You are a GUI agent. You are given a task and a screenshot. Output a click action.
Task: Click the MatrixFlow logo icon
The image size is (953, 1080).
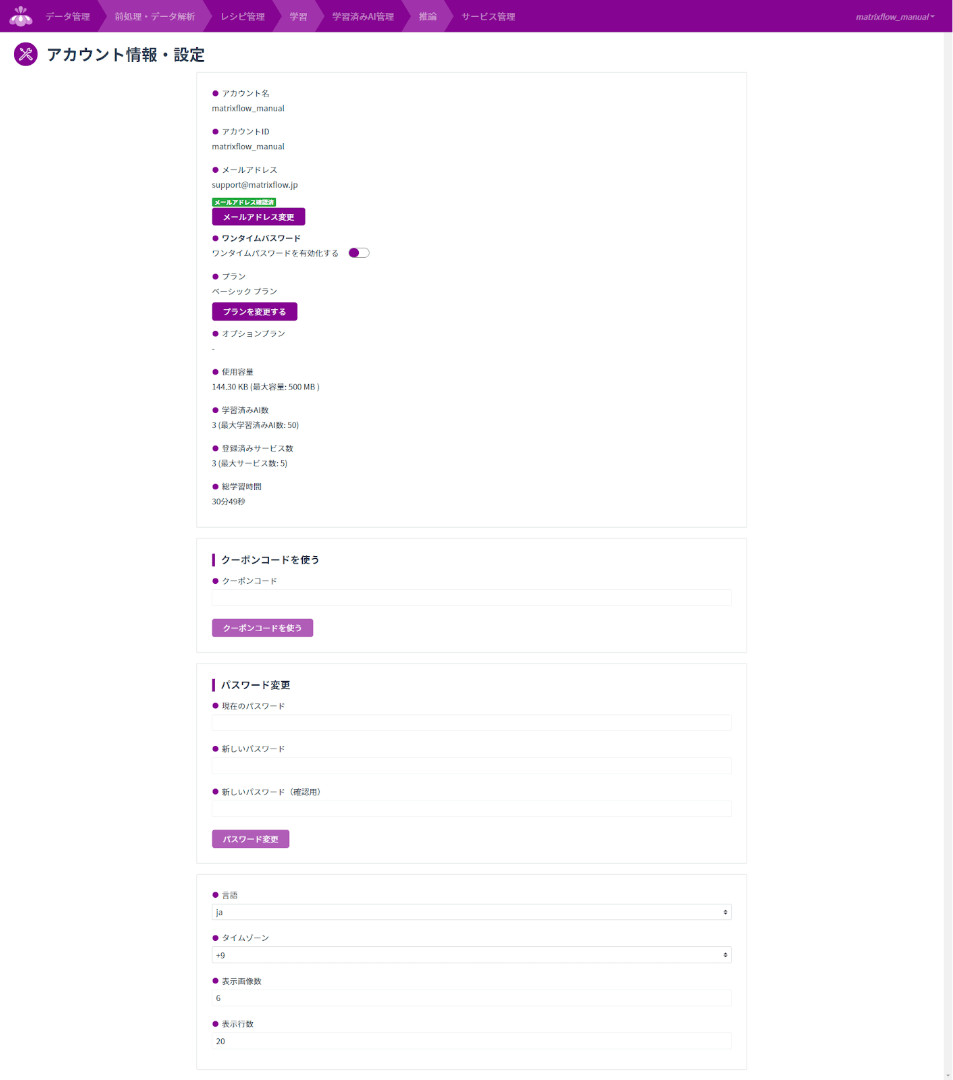(x=21, y=16)
